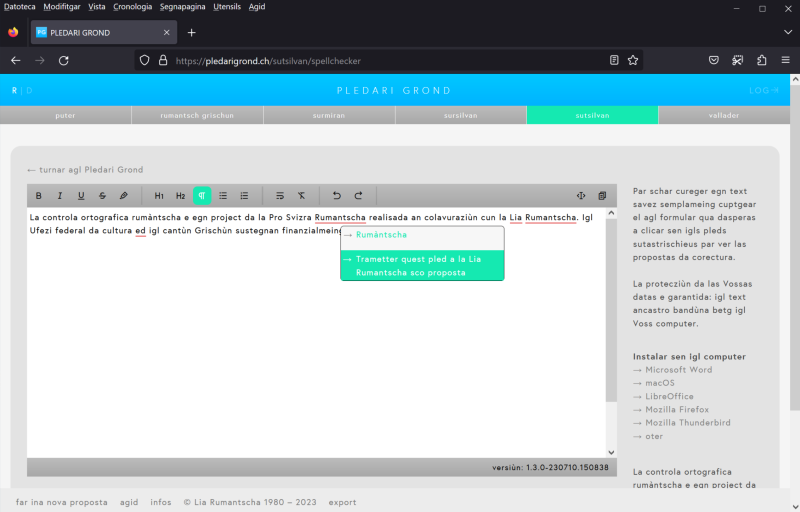The height and width of the screenshot is (512, 800).
Task: Toggle the active paragraph format button
Action: pyautogui.click(x=202, y=196)
